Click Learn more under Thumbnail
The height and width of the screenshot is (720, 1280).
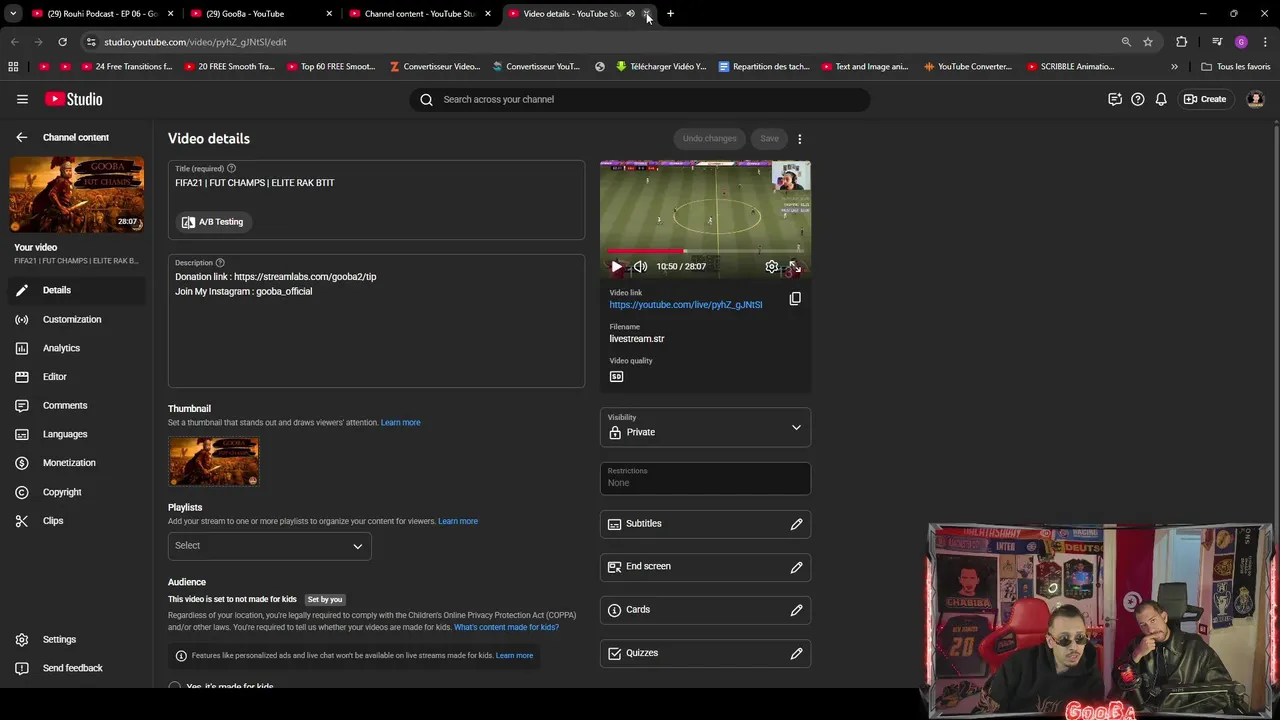point(400,423)
